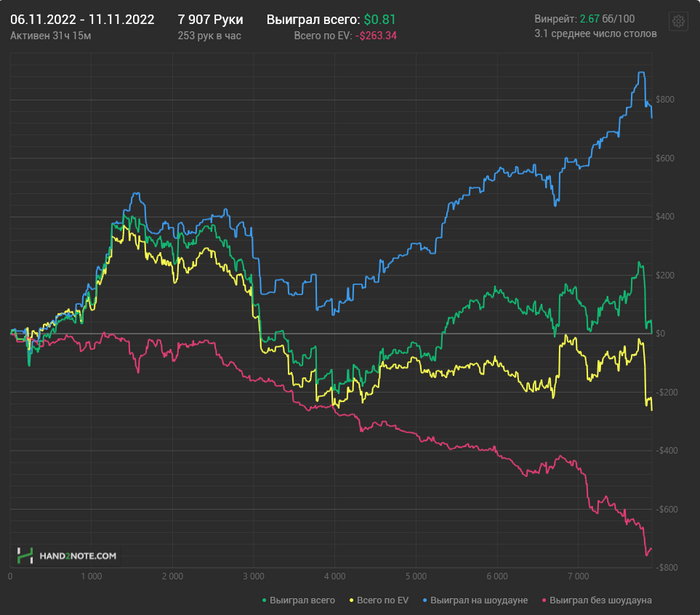This screenshot has width=700, height=615.
Task: Click the '4 000' x-axis label
Action: pos(335,577)
